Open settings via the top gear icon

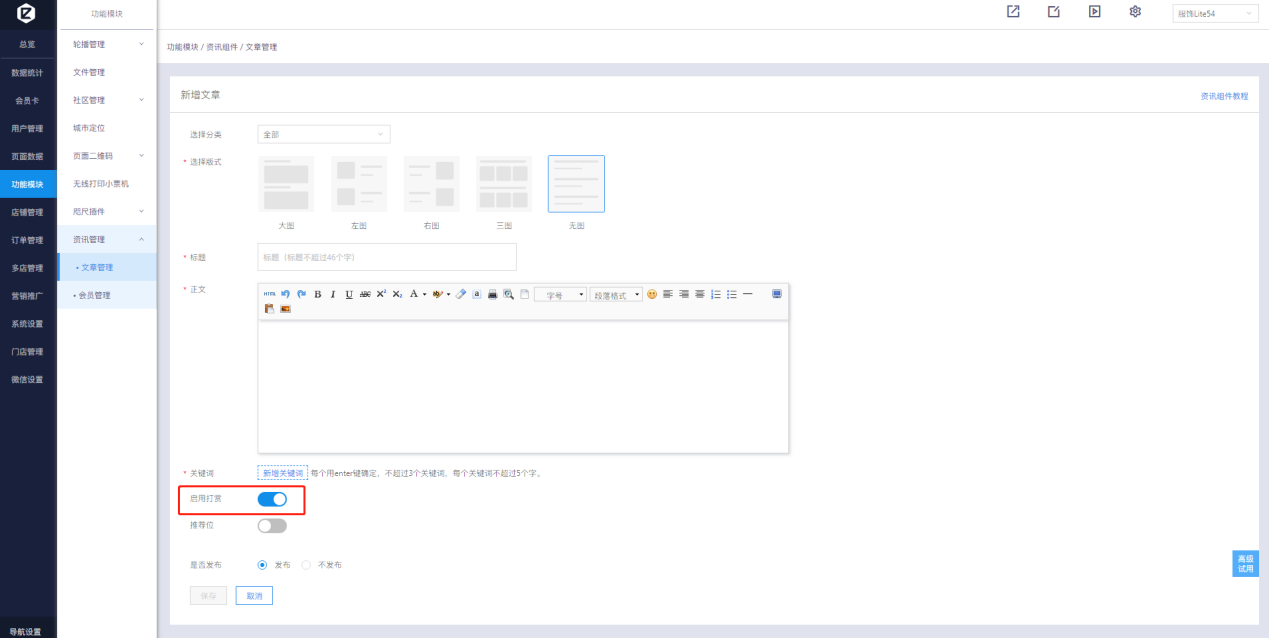tap(1135, 12)
